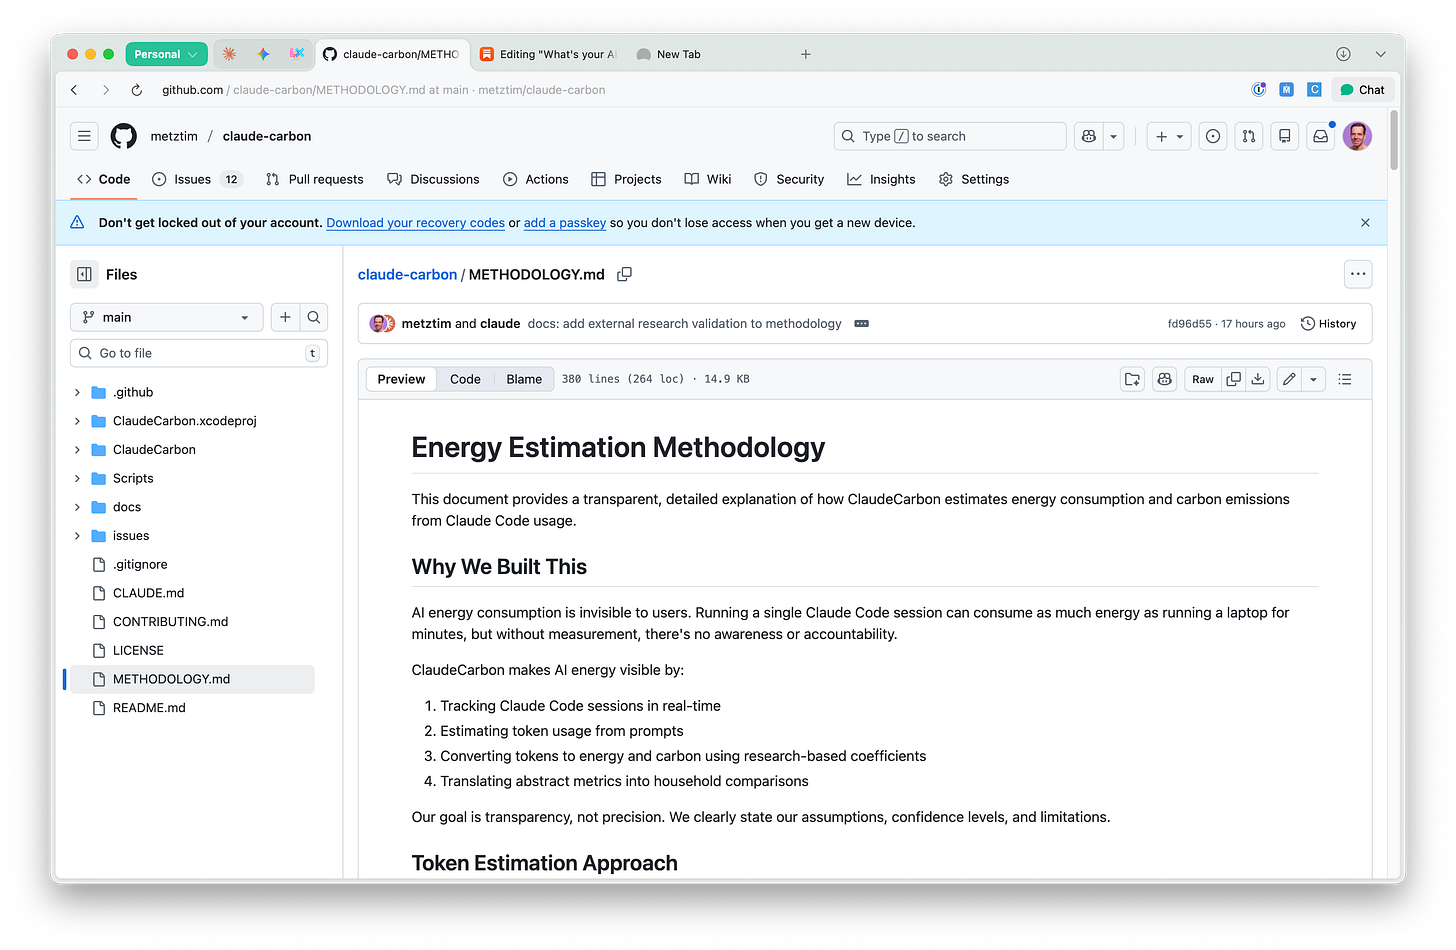Go to the Actions tab

tap(536, 179)
